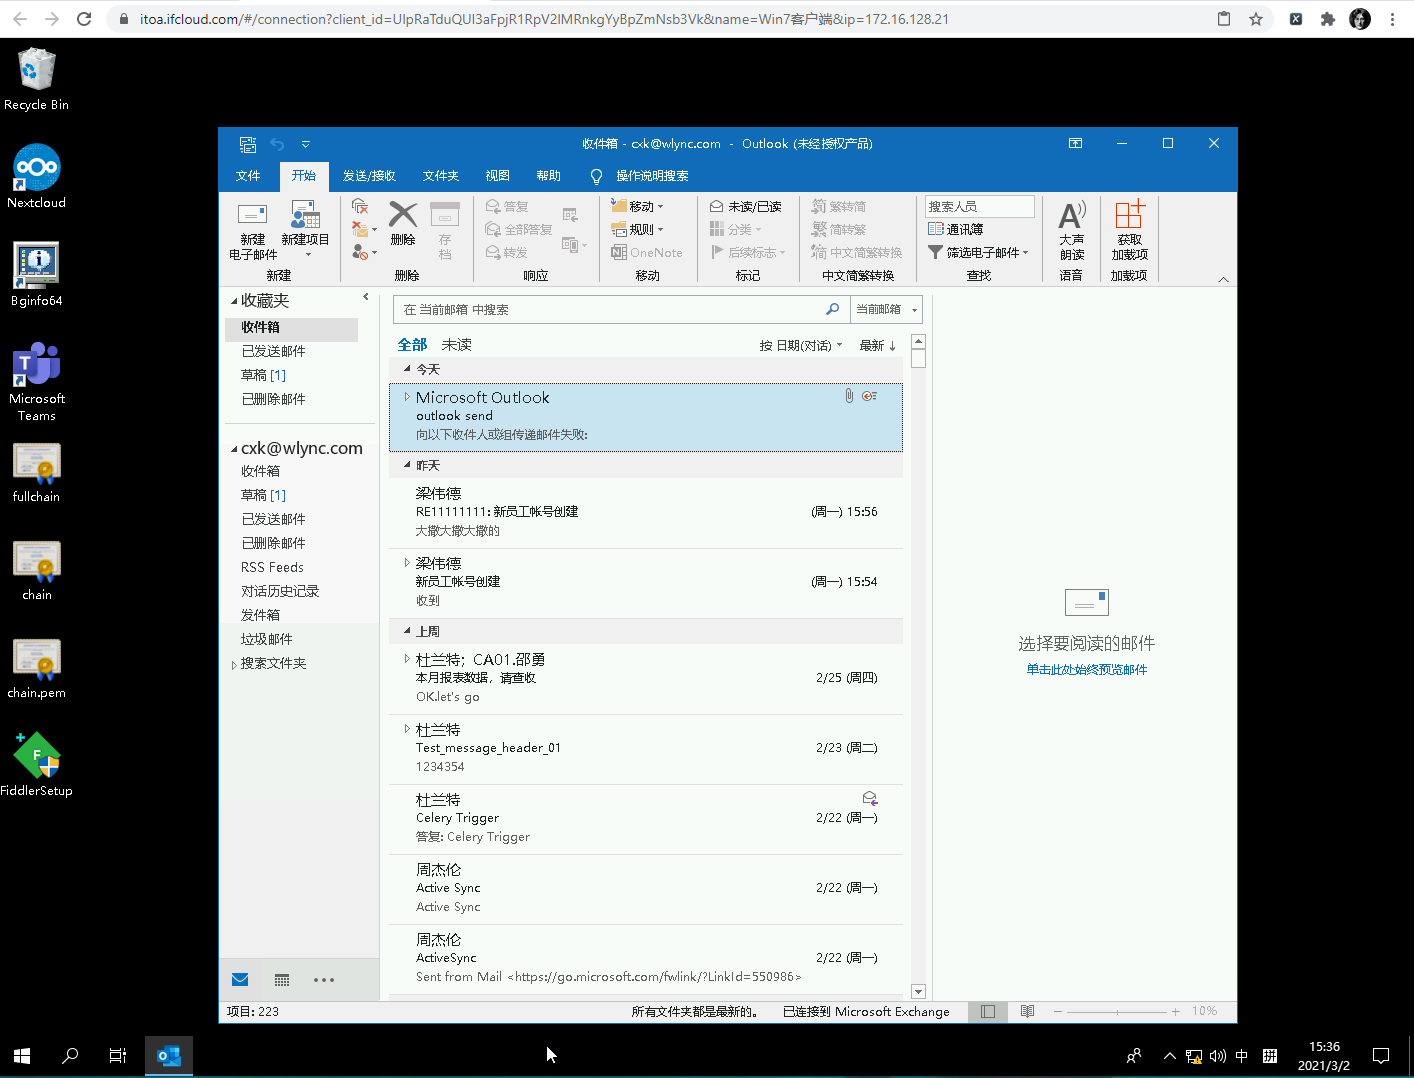Screen dimensions: 1414x1078
Task: Collapse the 今天 group header
Action: pos(407,369)
